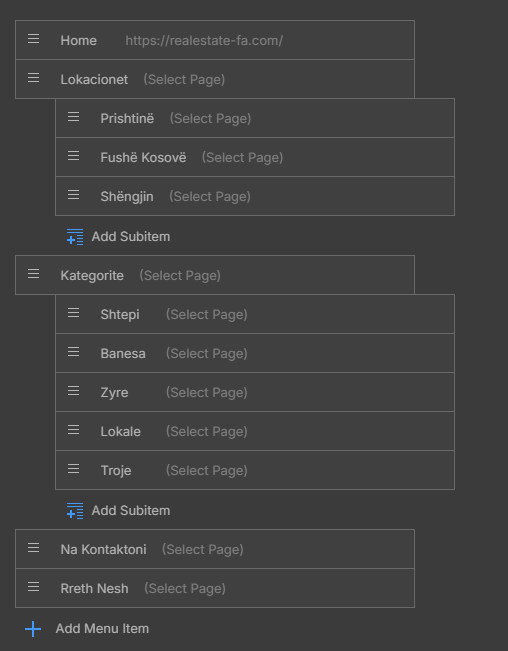Click the drag handle beside Troje

73,469
